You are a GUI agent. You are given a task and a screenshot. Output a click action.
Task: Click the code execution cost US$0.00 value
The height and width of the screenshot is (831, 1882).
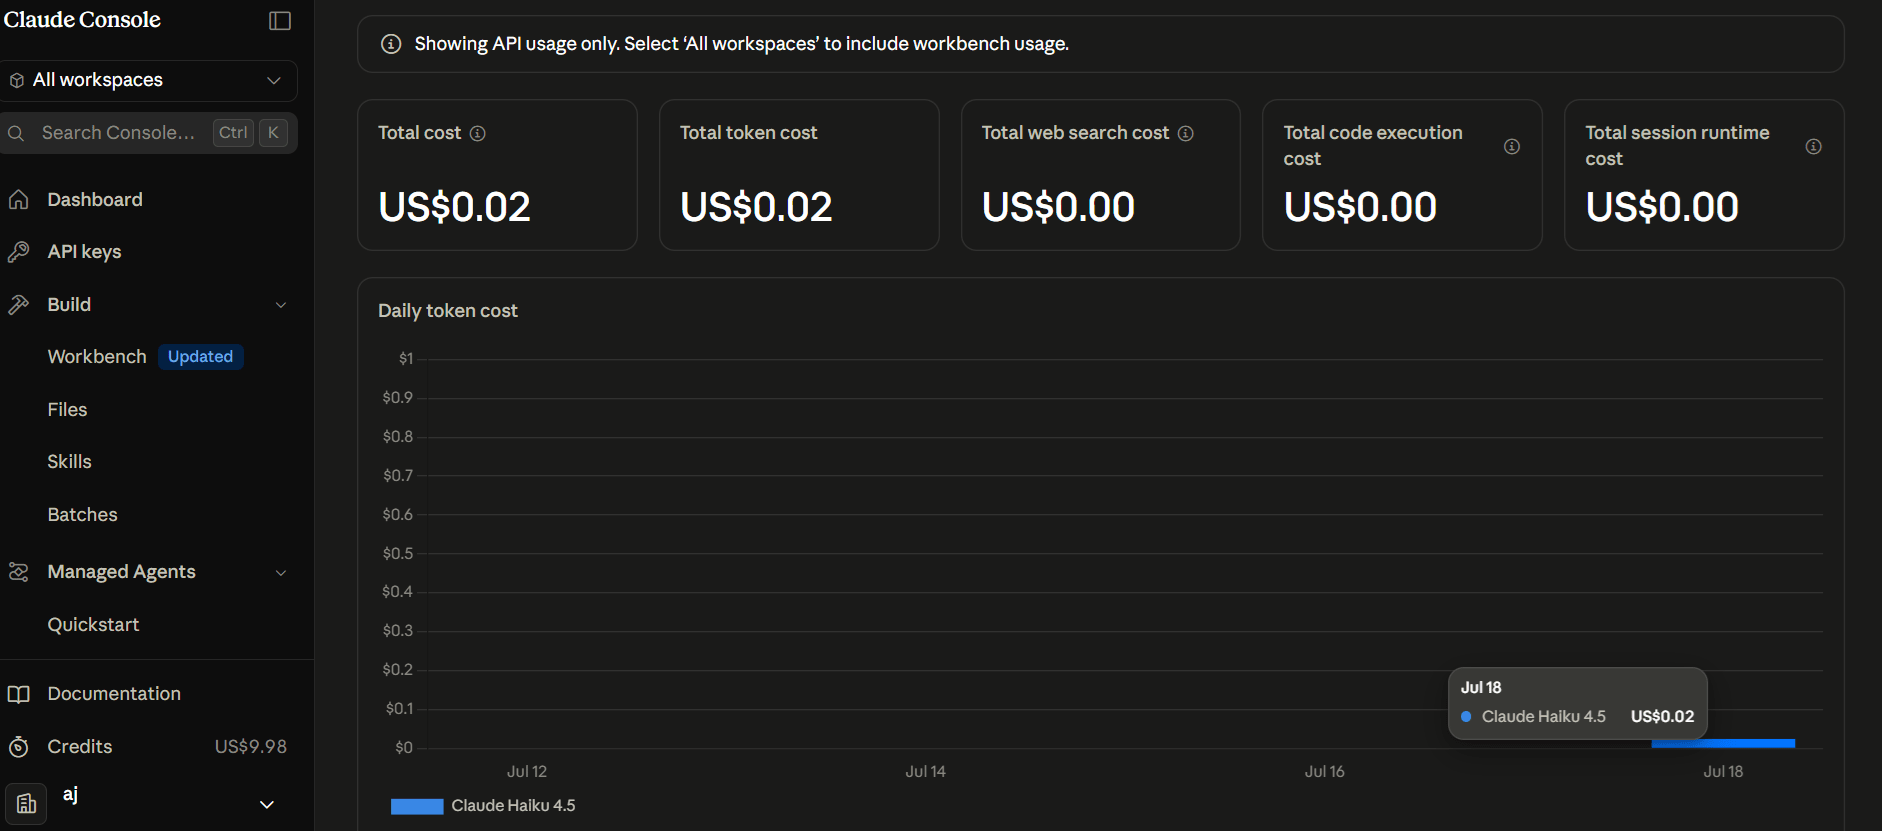point(1360,207)
